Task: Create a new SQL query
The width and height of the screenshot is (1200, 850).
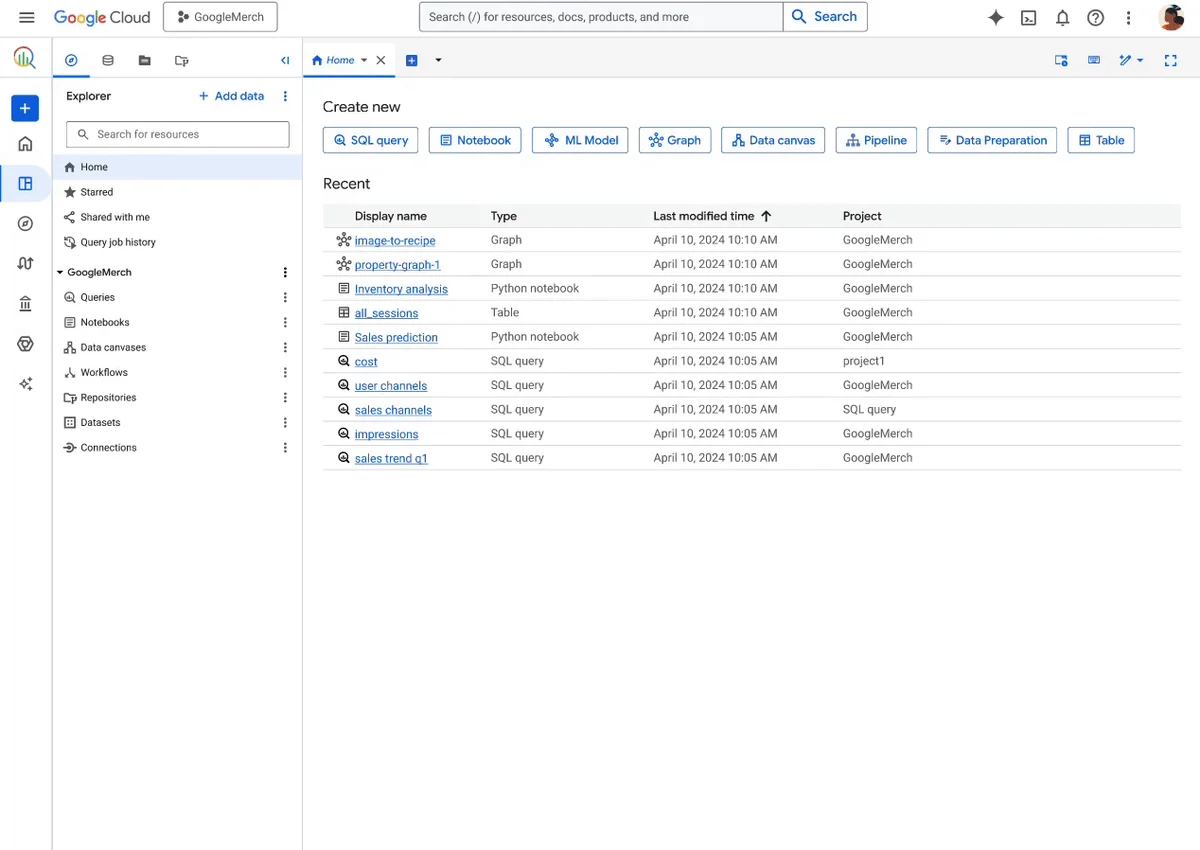Action: pyautogui.click(x=370, y=140)
